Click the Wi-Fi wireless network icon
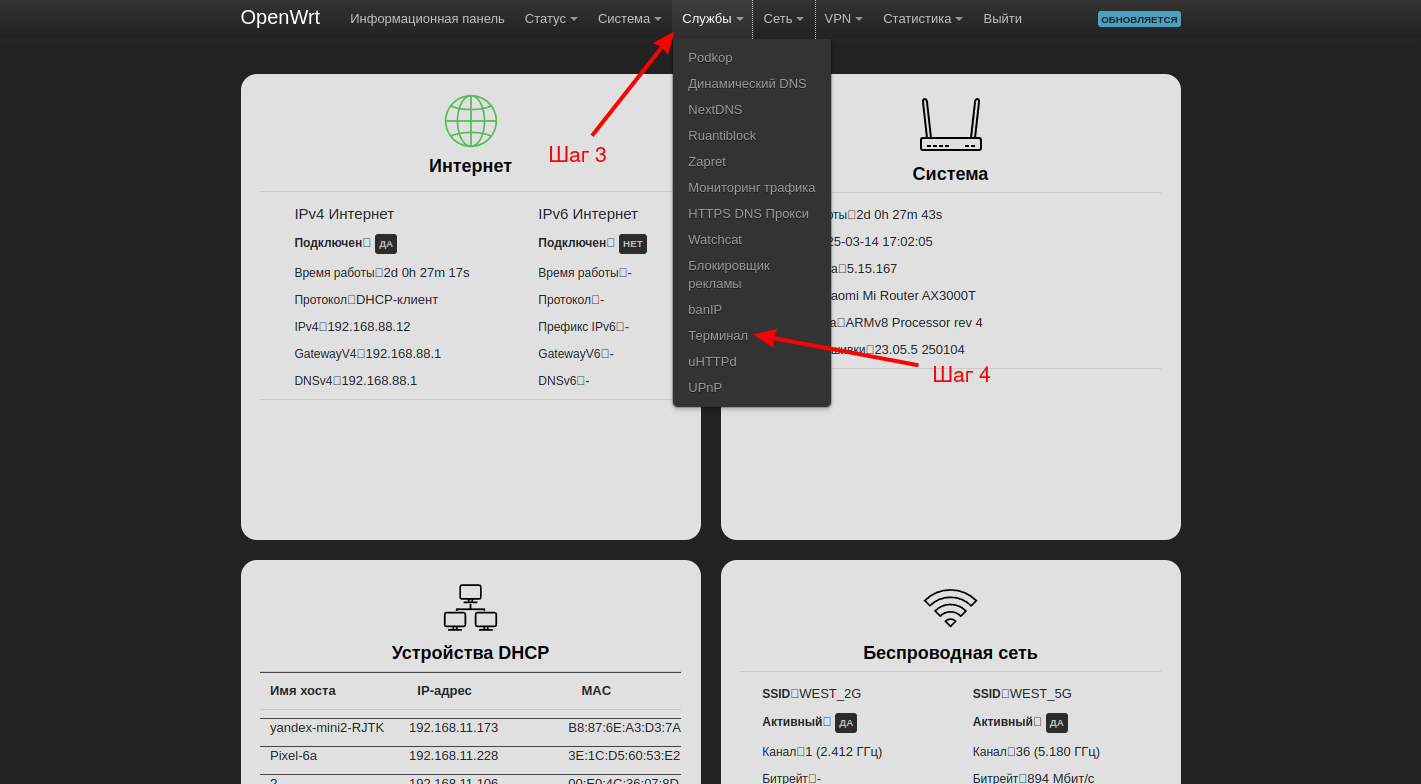Image resolution: width=1421 pixels, height=784 pixels. [x=950, y=607]
